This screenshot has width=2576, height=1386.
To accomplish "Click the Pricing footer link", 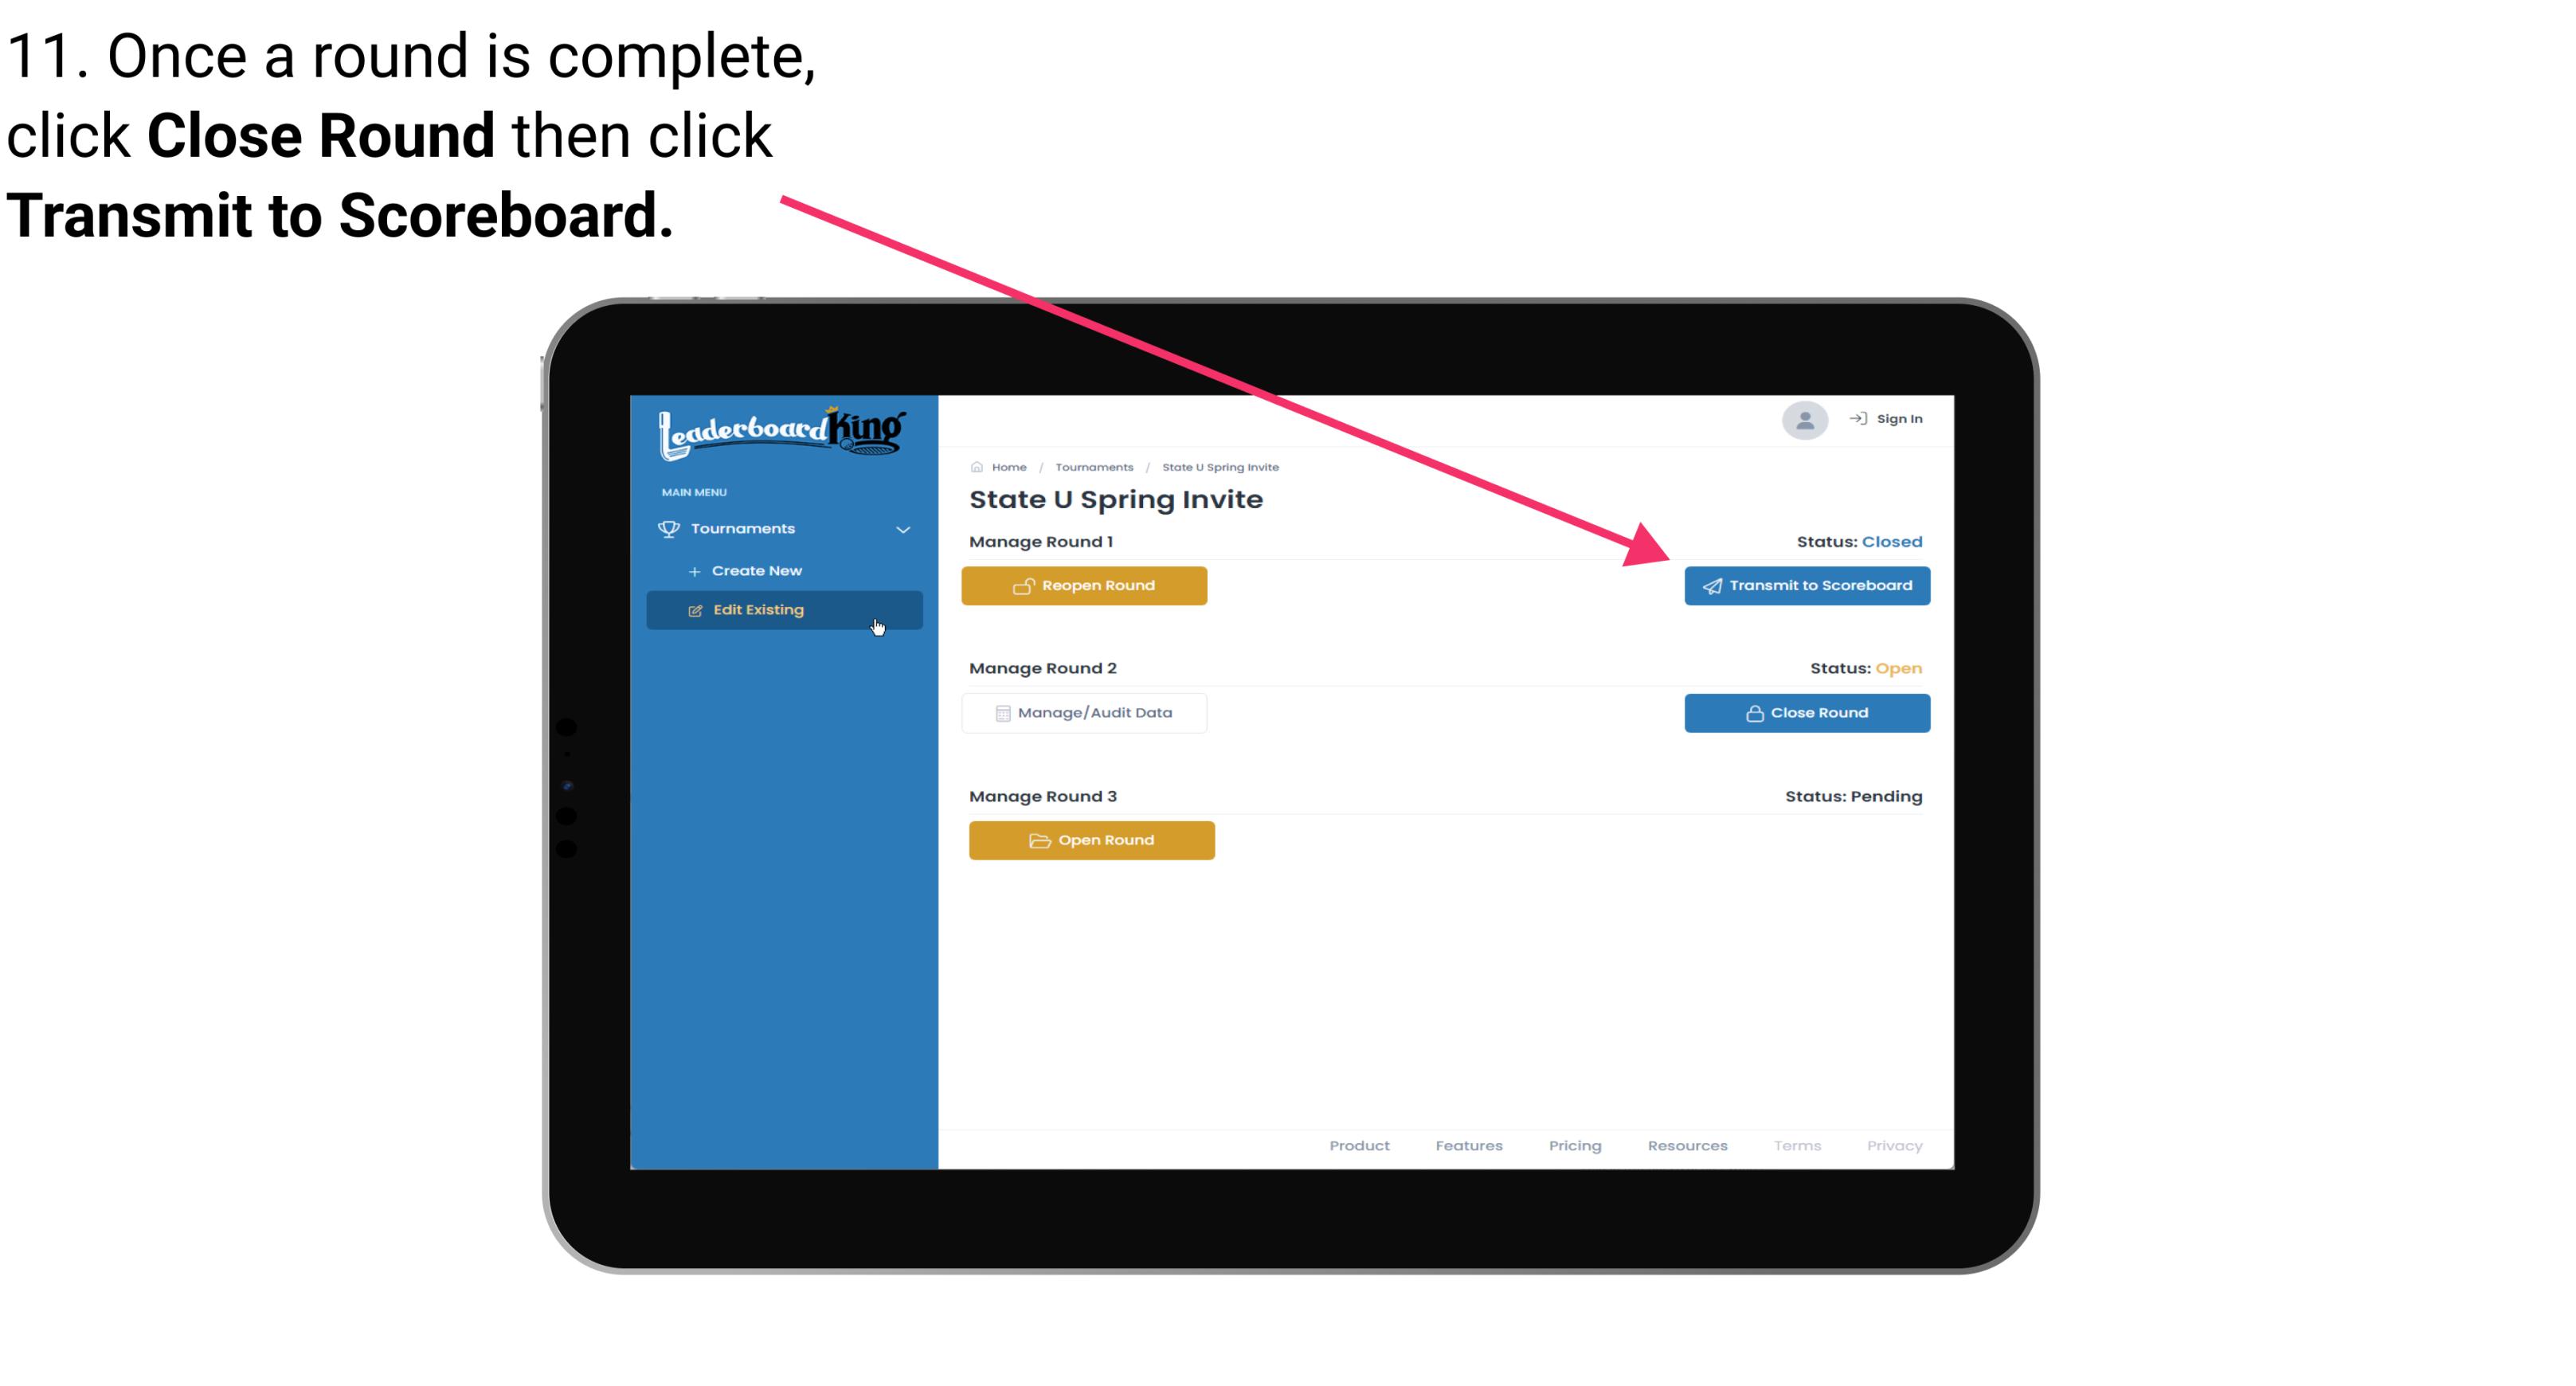I will tap(1576, 1145).
